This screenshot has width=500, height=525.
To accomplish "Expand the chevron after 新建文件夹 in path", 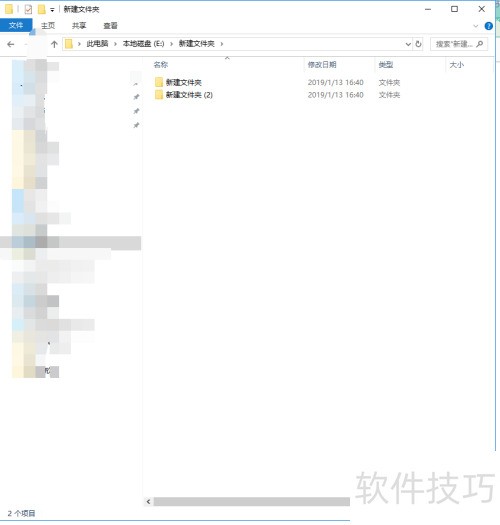I will point(222,44).
